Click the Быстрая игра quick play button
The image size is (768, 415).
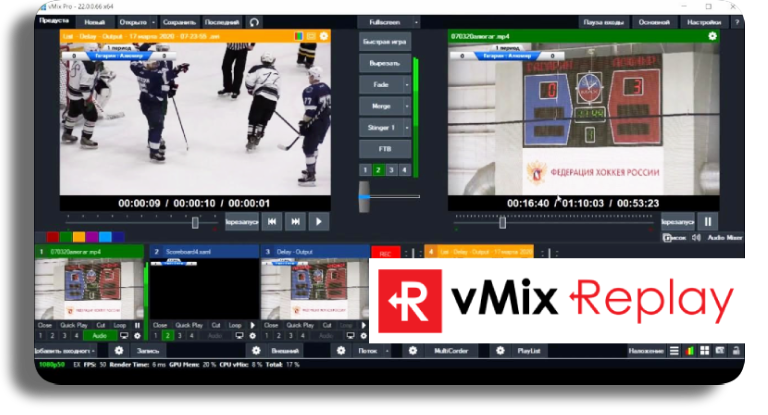pyautogui.click(x=384, y=42)
